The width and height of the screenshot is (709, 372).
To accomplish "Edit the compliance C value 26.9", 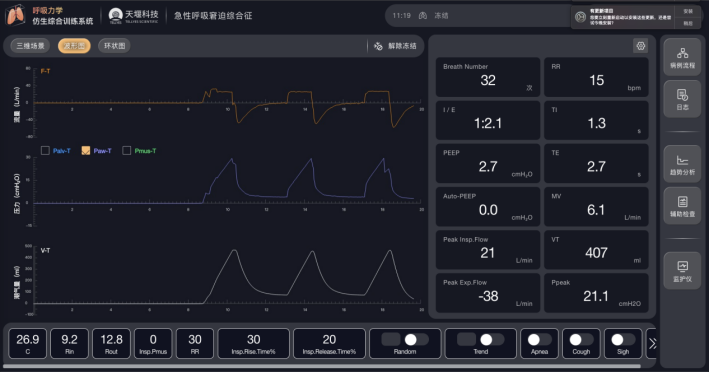I will (x=28, y=344).
